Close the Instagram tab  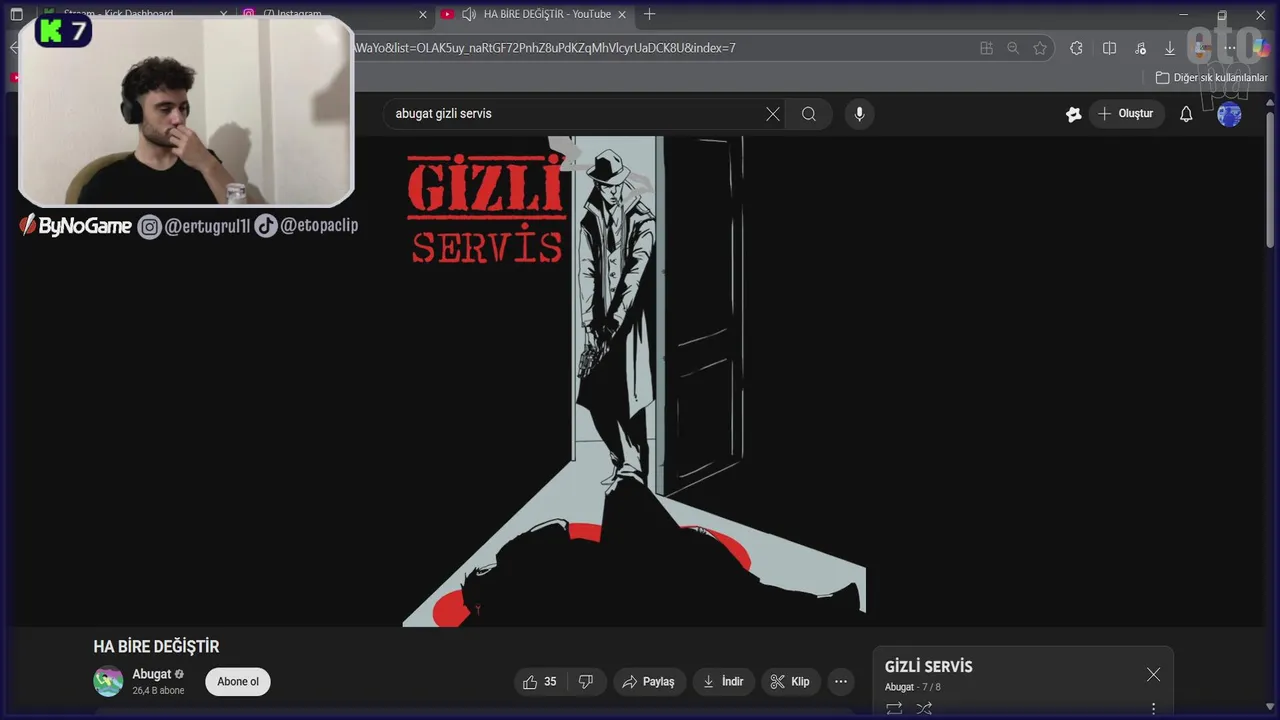pyautogui.click(x=423, y=15)
